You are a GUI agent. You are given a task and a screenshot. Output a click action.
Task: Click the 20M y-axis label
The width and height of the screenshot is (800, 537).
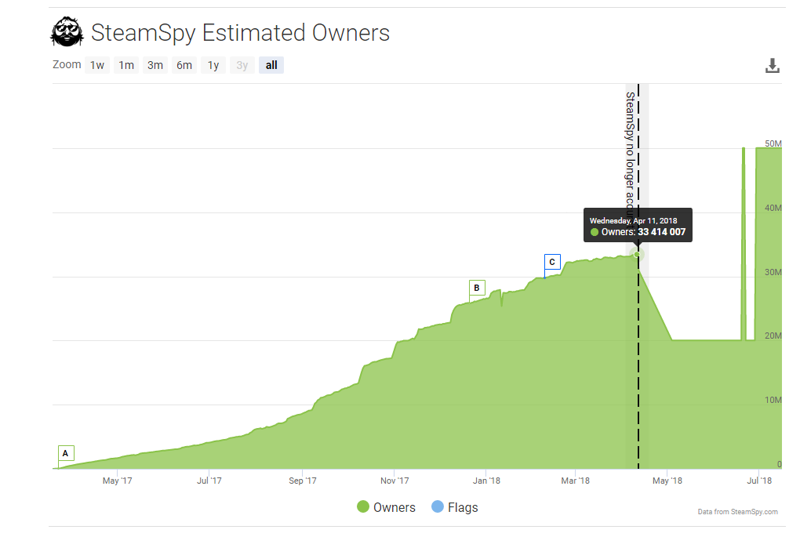(773, 336)
